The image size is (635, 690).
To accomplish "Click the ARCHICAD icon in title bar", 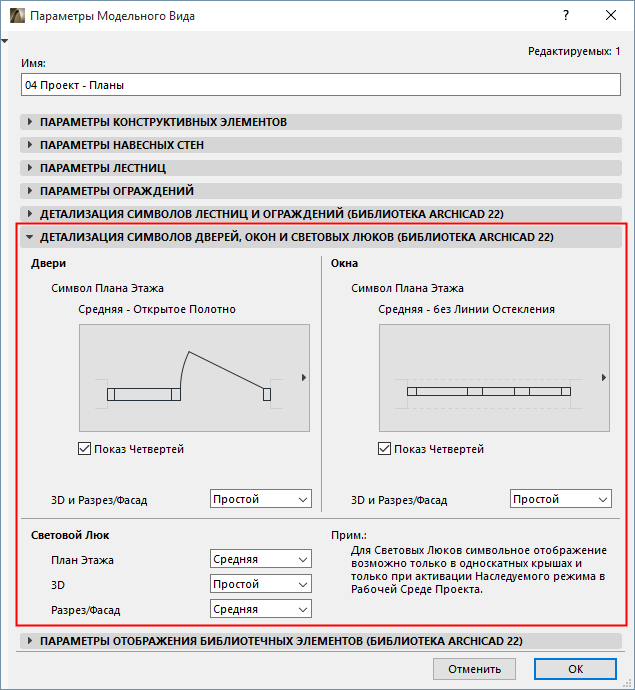I will (17, 15).
